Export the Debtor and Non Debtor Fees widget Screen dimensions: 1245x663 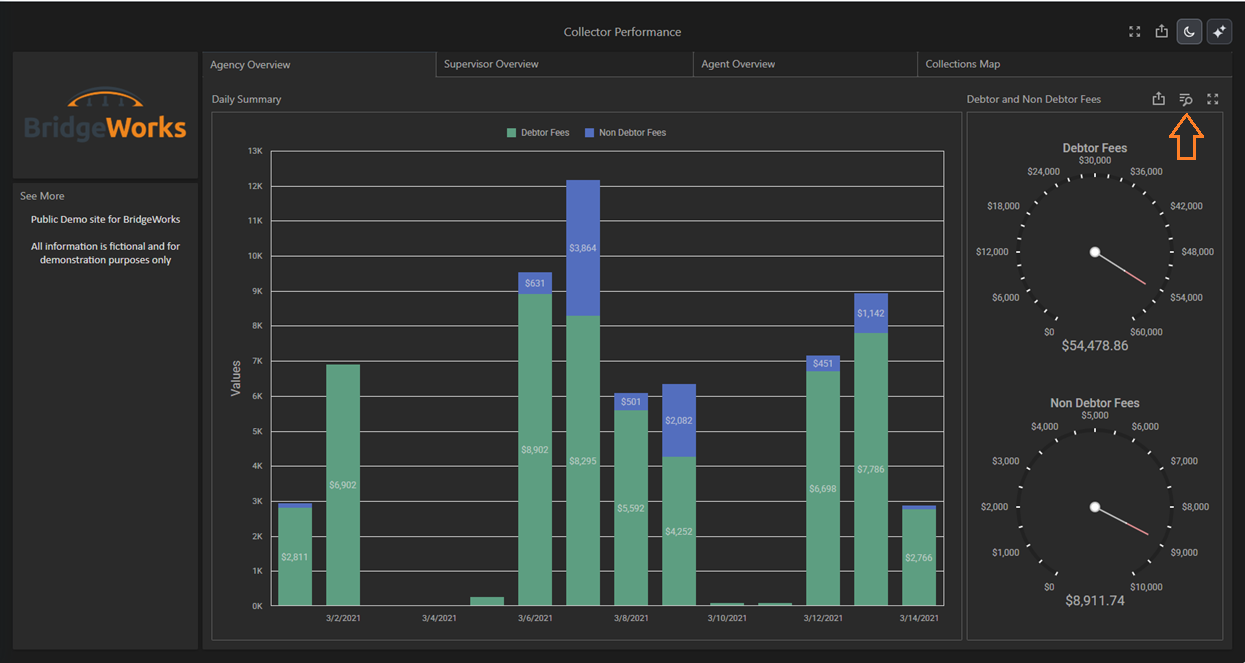(x=1158, y=99)
